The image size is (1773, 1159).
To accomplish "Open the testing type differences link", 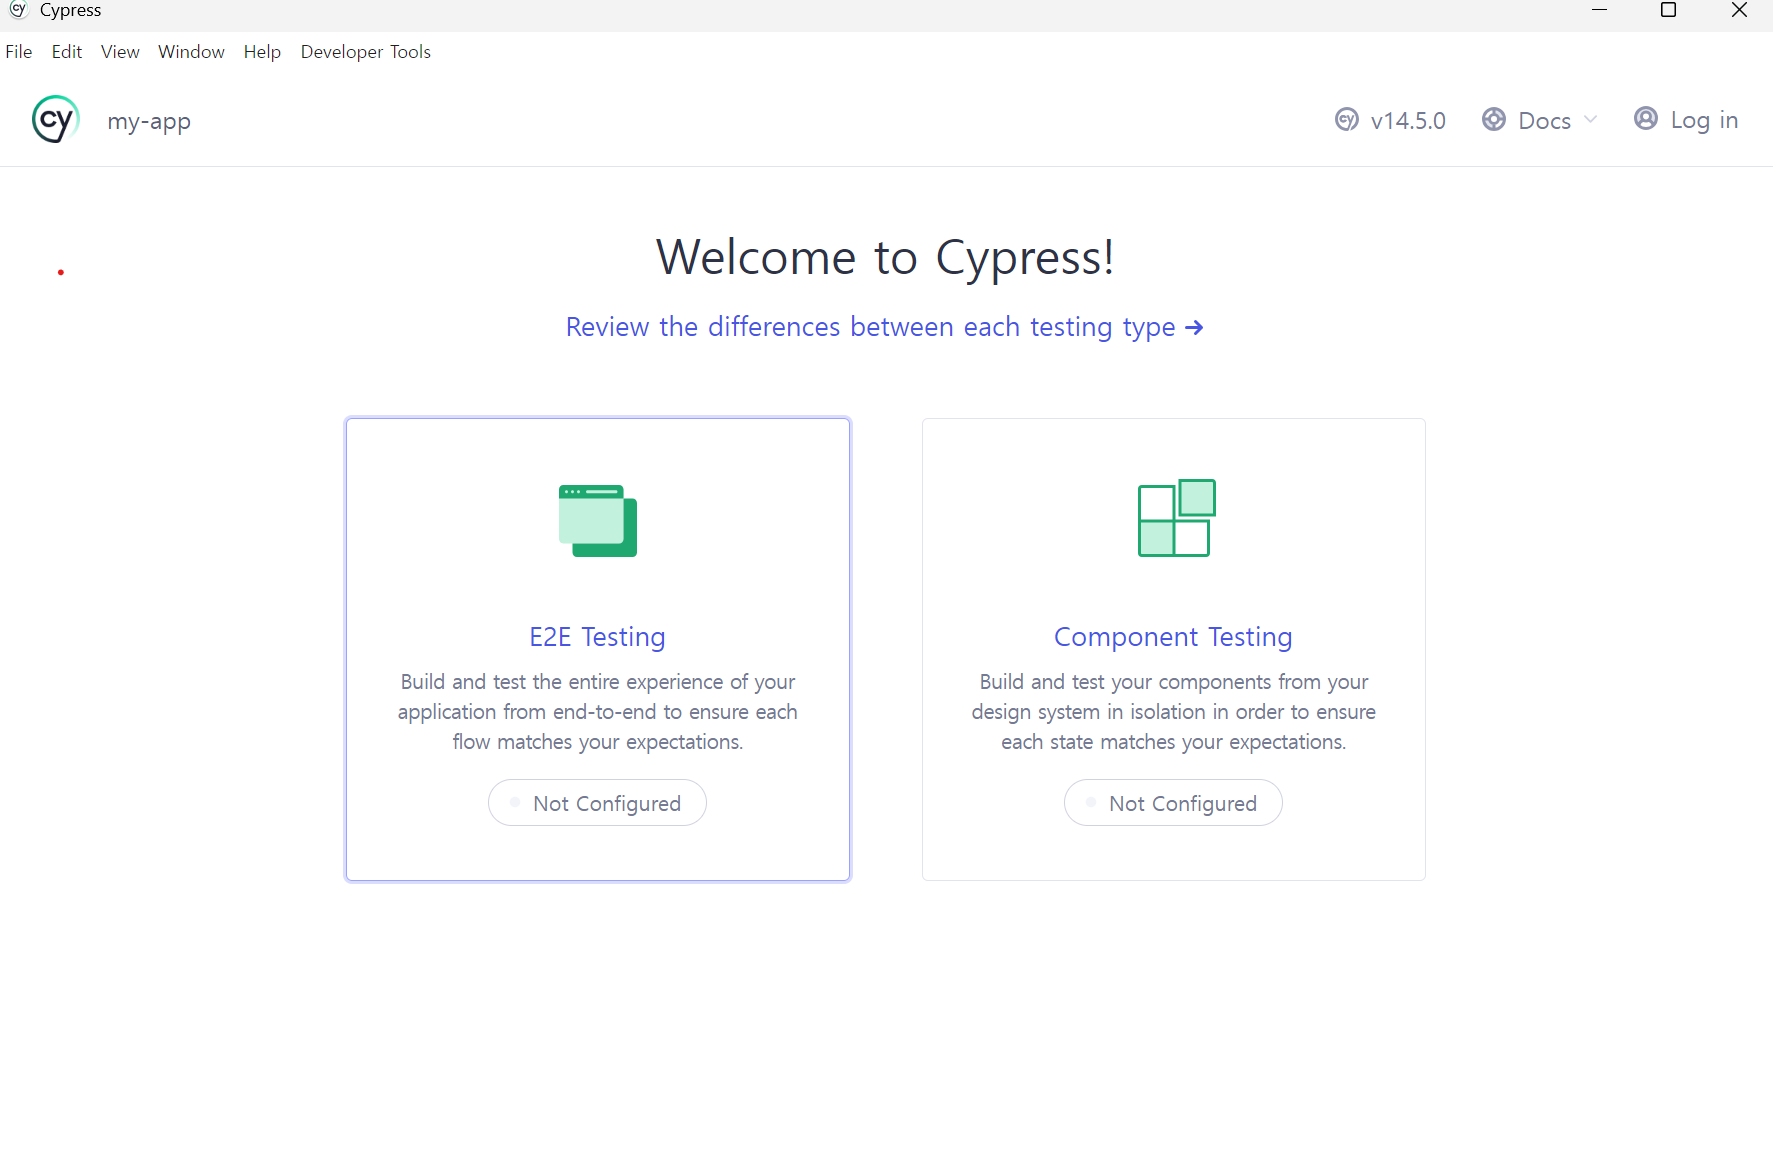I will pos(885,327).
